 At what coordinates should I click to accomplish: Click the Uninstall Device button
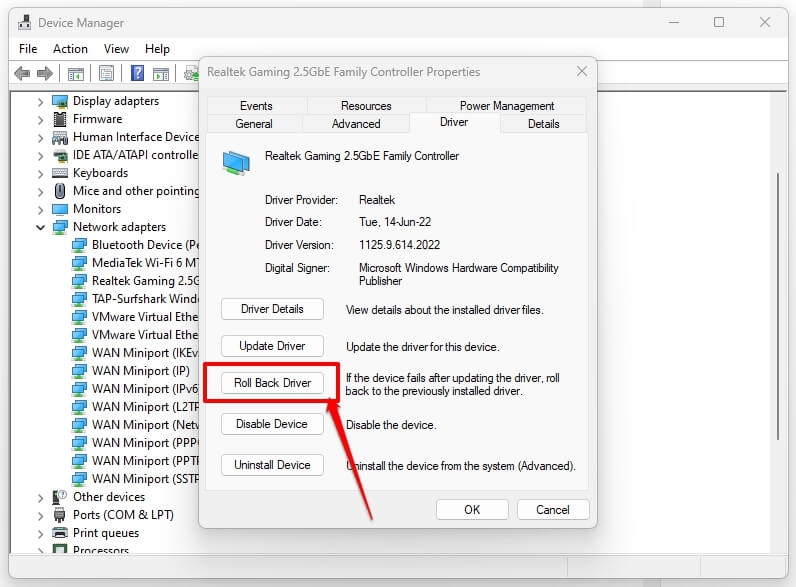coord(272,465)
